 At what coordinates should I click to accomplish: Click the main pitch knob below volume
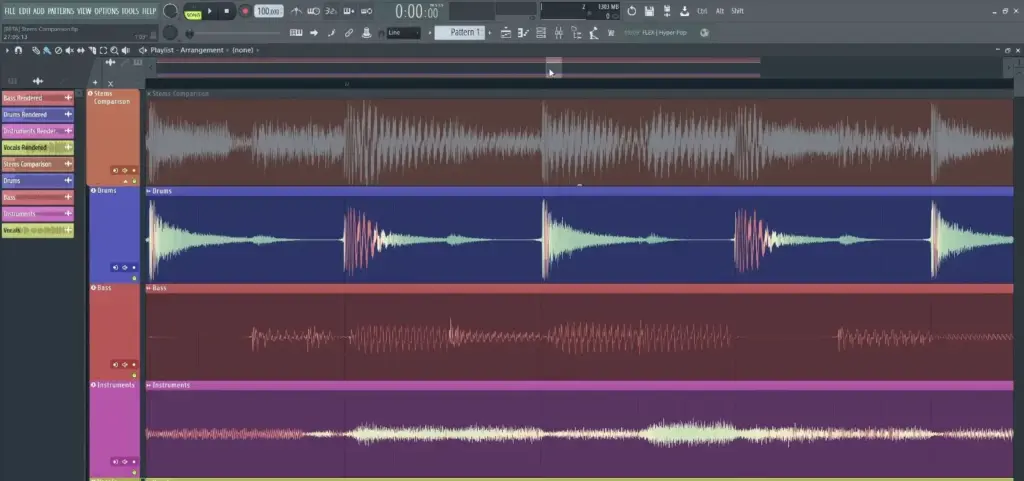coord(170,33)
